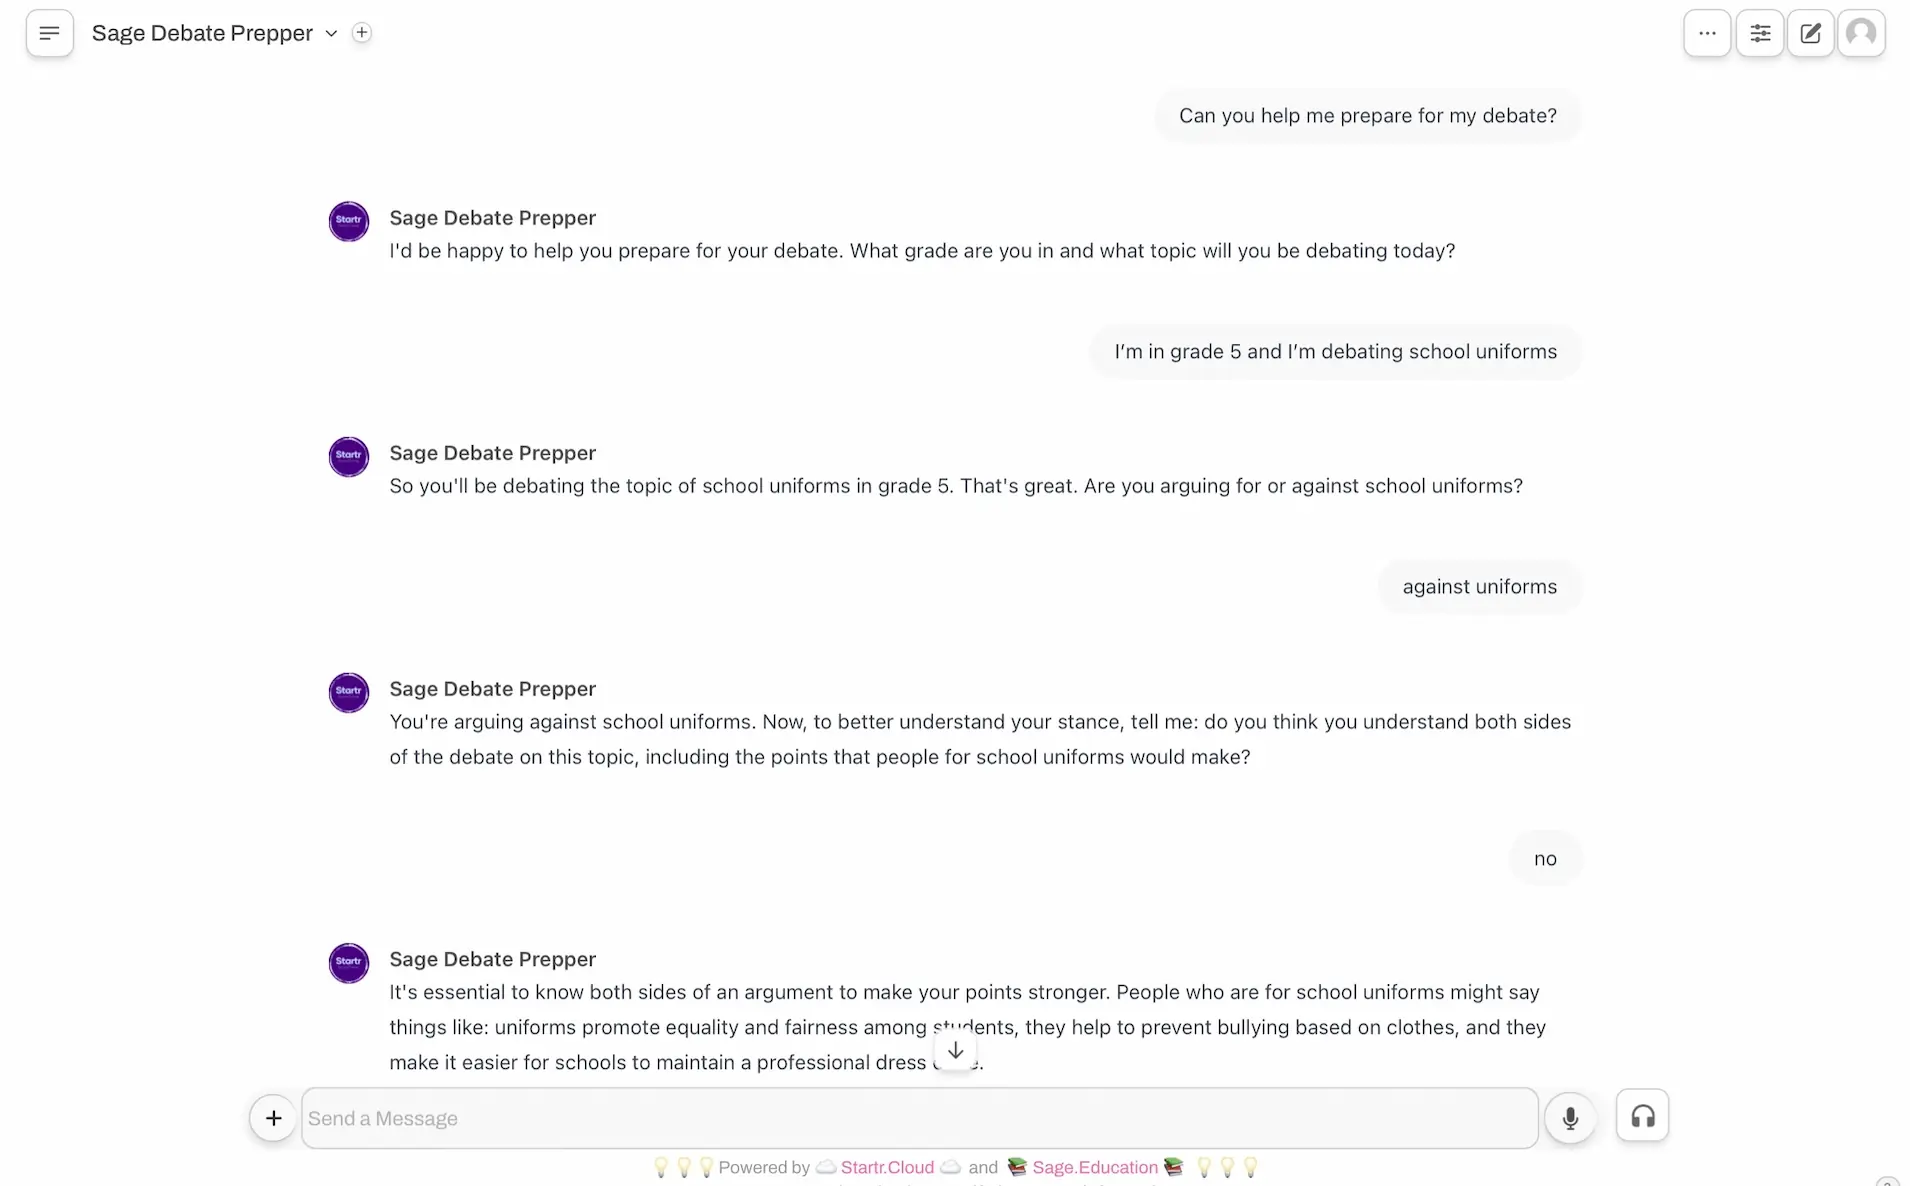
Task: Click the Sage Debate Prepper title text
Action: point(202,33)
